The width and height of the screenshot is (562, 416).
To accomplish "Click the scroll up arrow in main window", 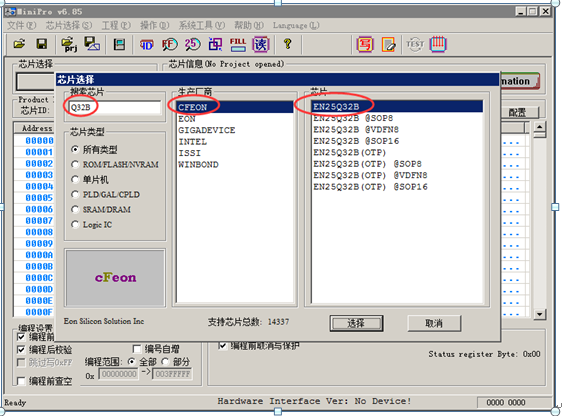I will [x=539, y=127].
